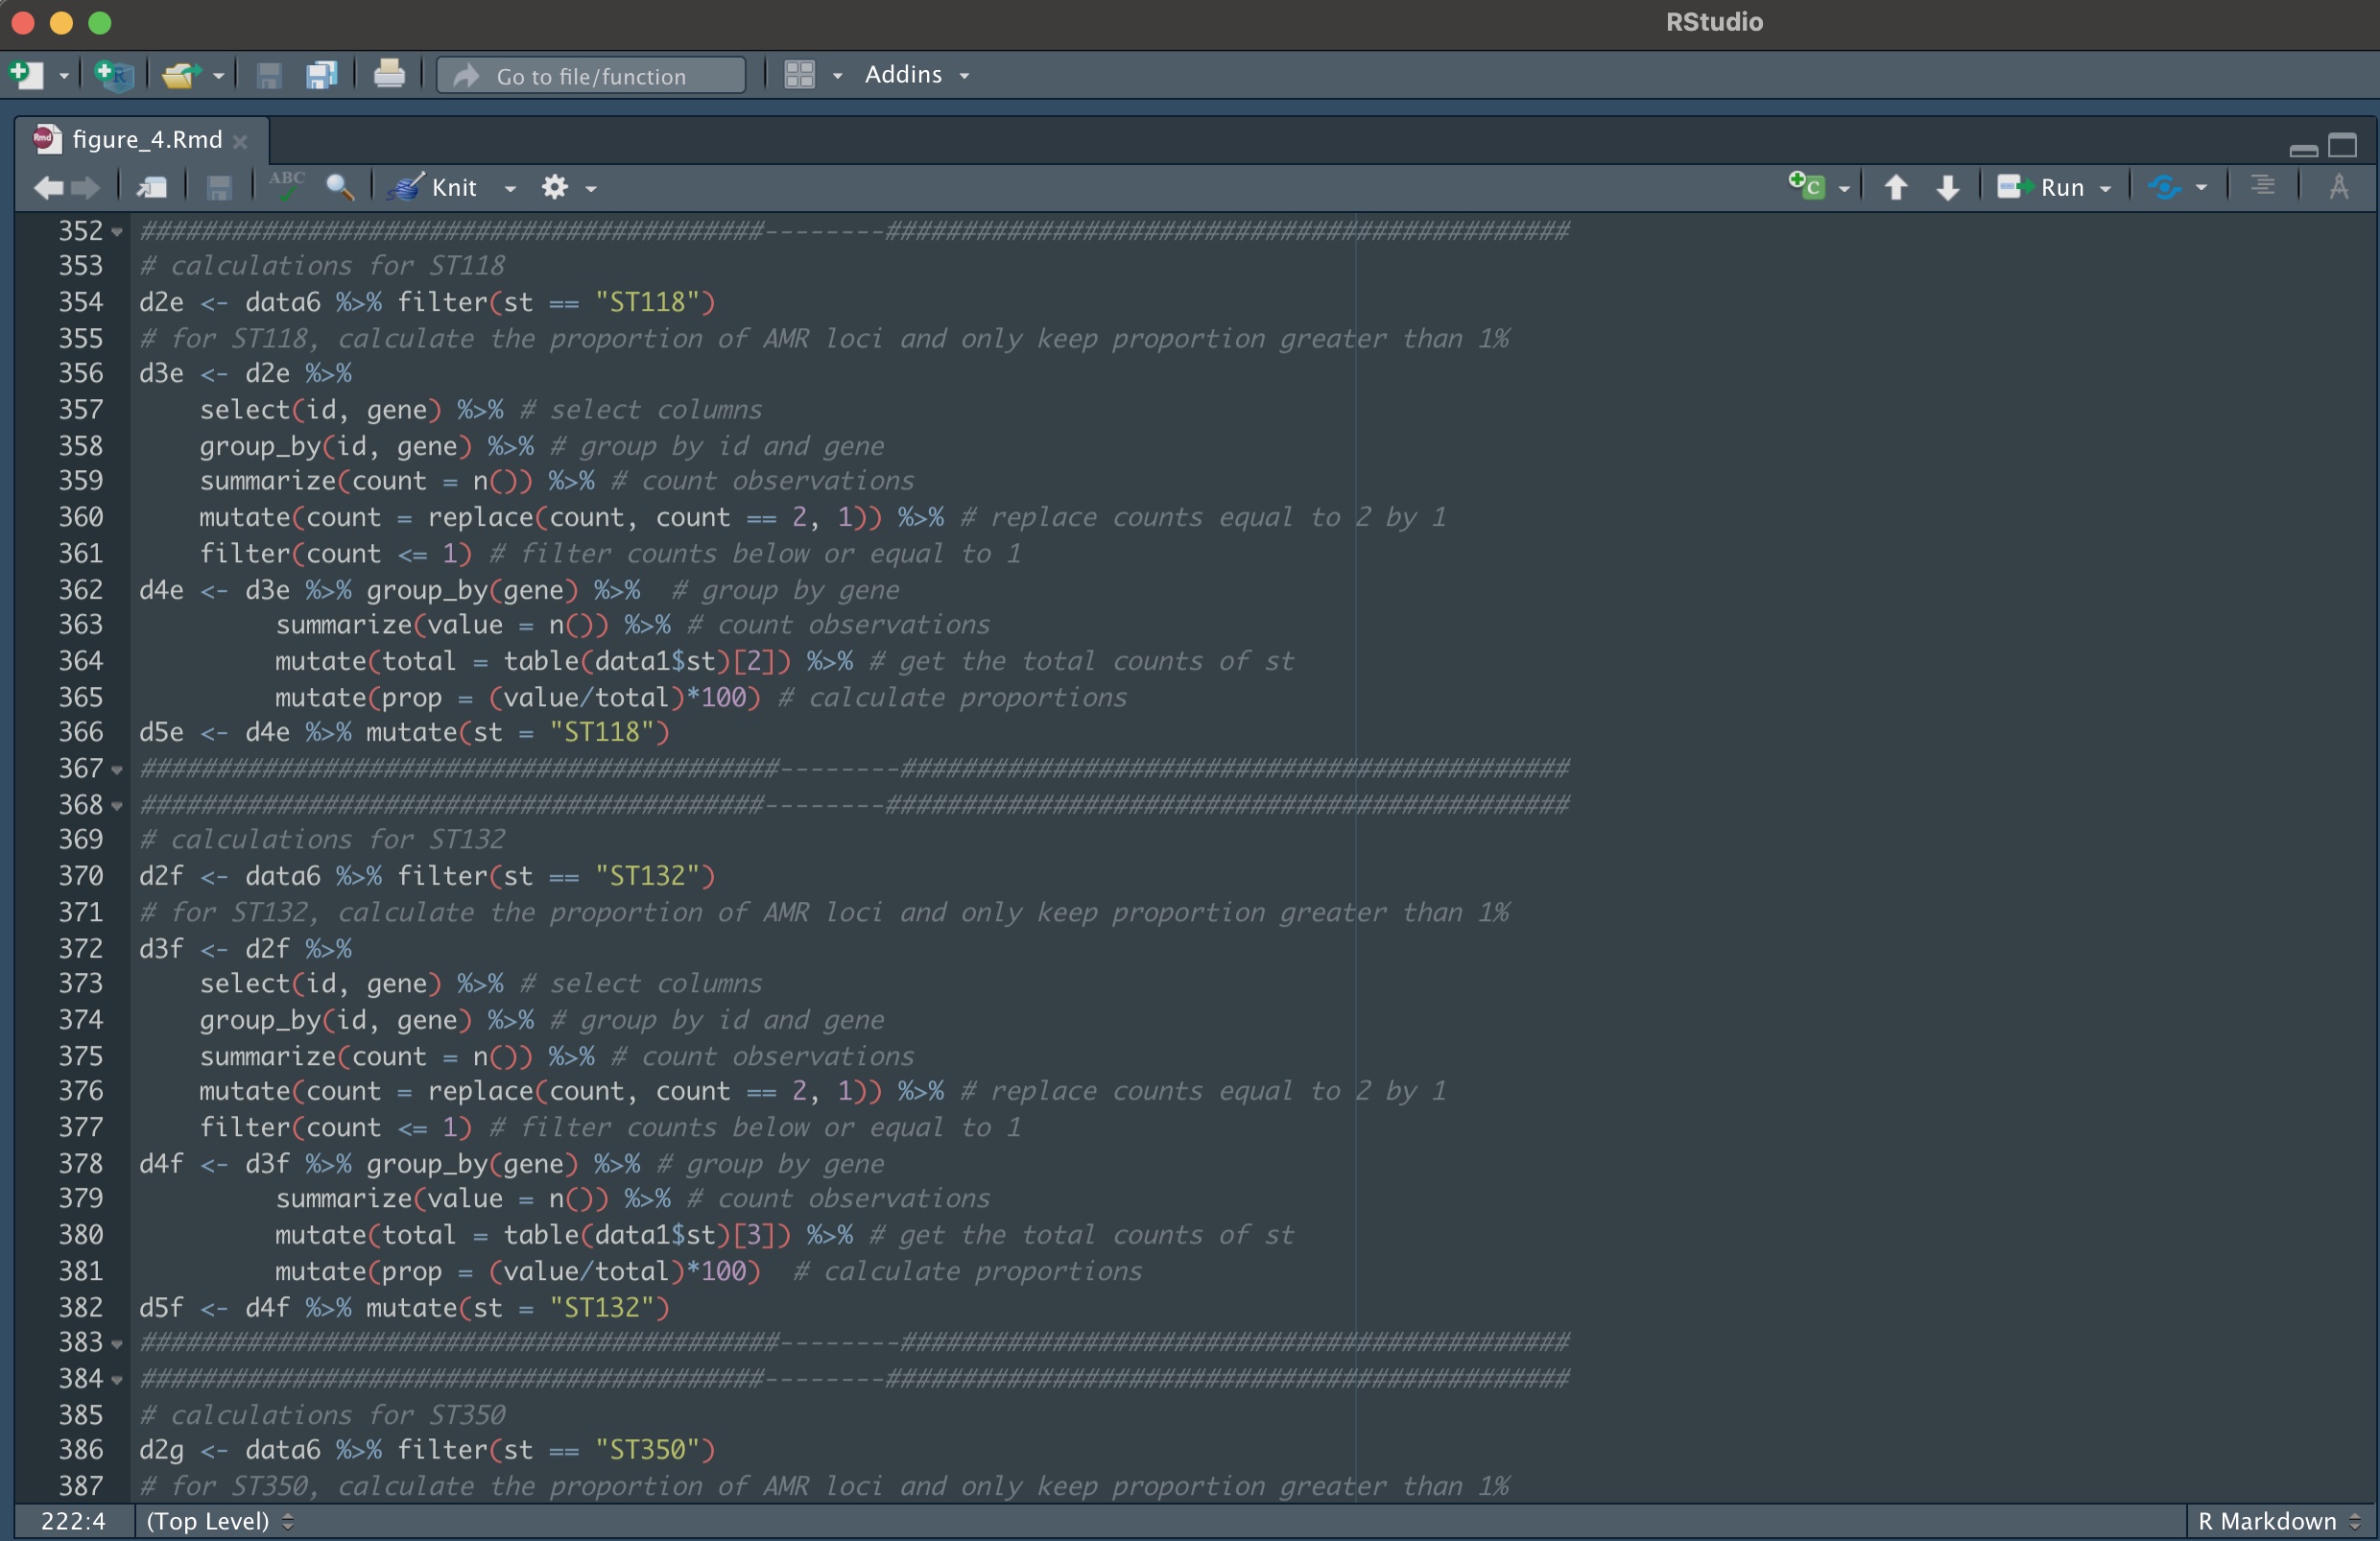Click the print document icon
Screen dimensions: 2380x1541
click(x=389, y=75)
